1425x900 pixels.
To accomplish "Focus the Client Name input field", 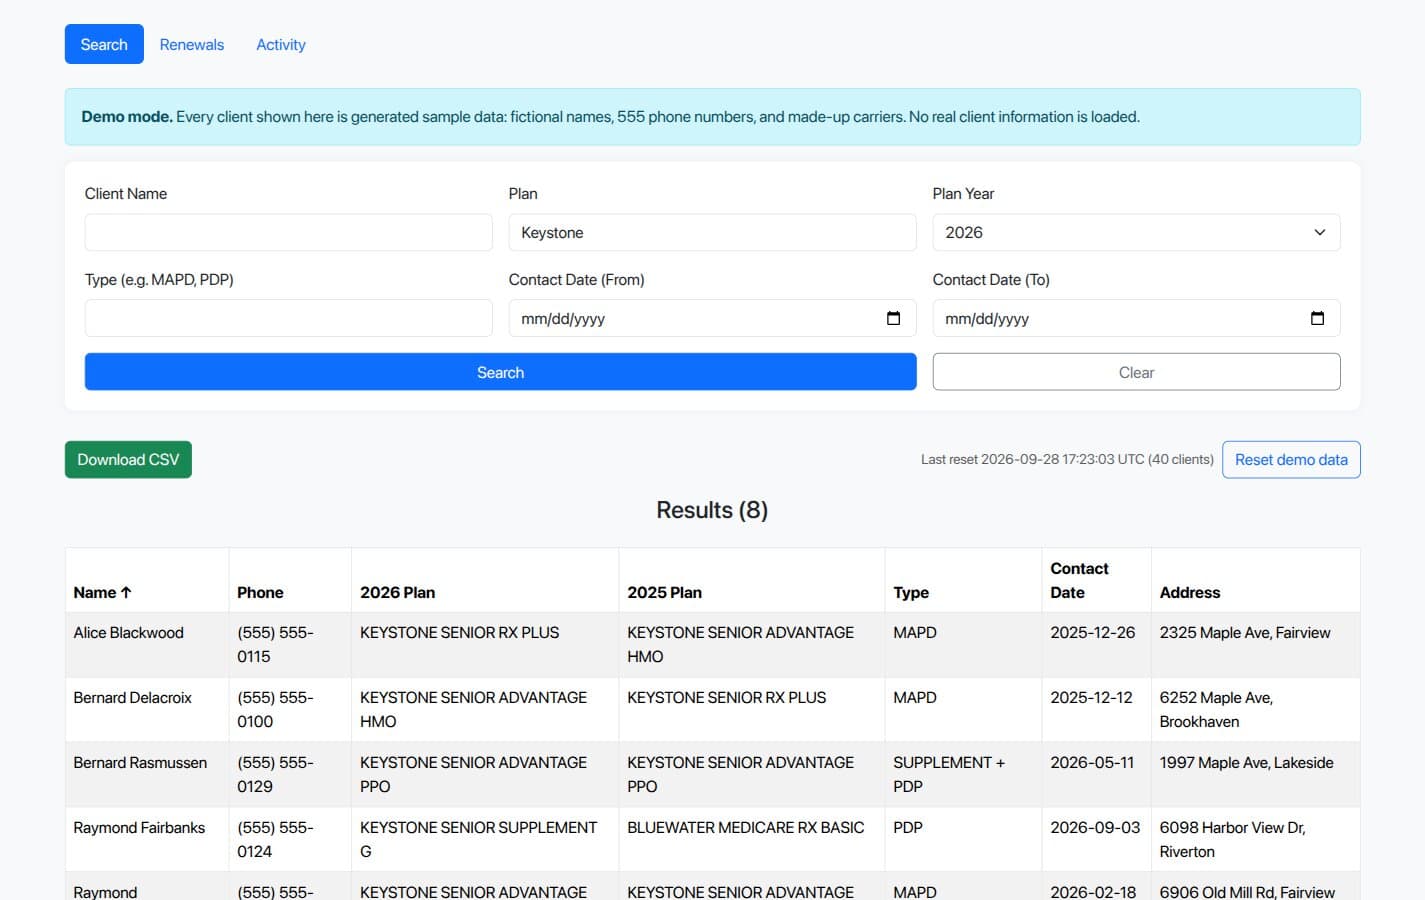I will 288,232.
